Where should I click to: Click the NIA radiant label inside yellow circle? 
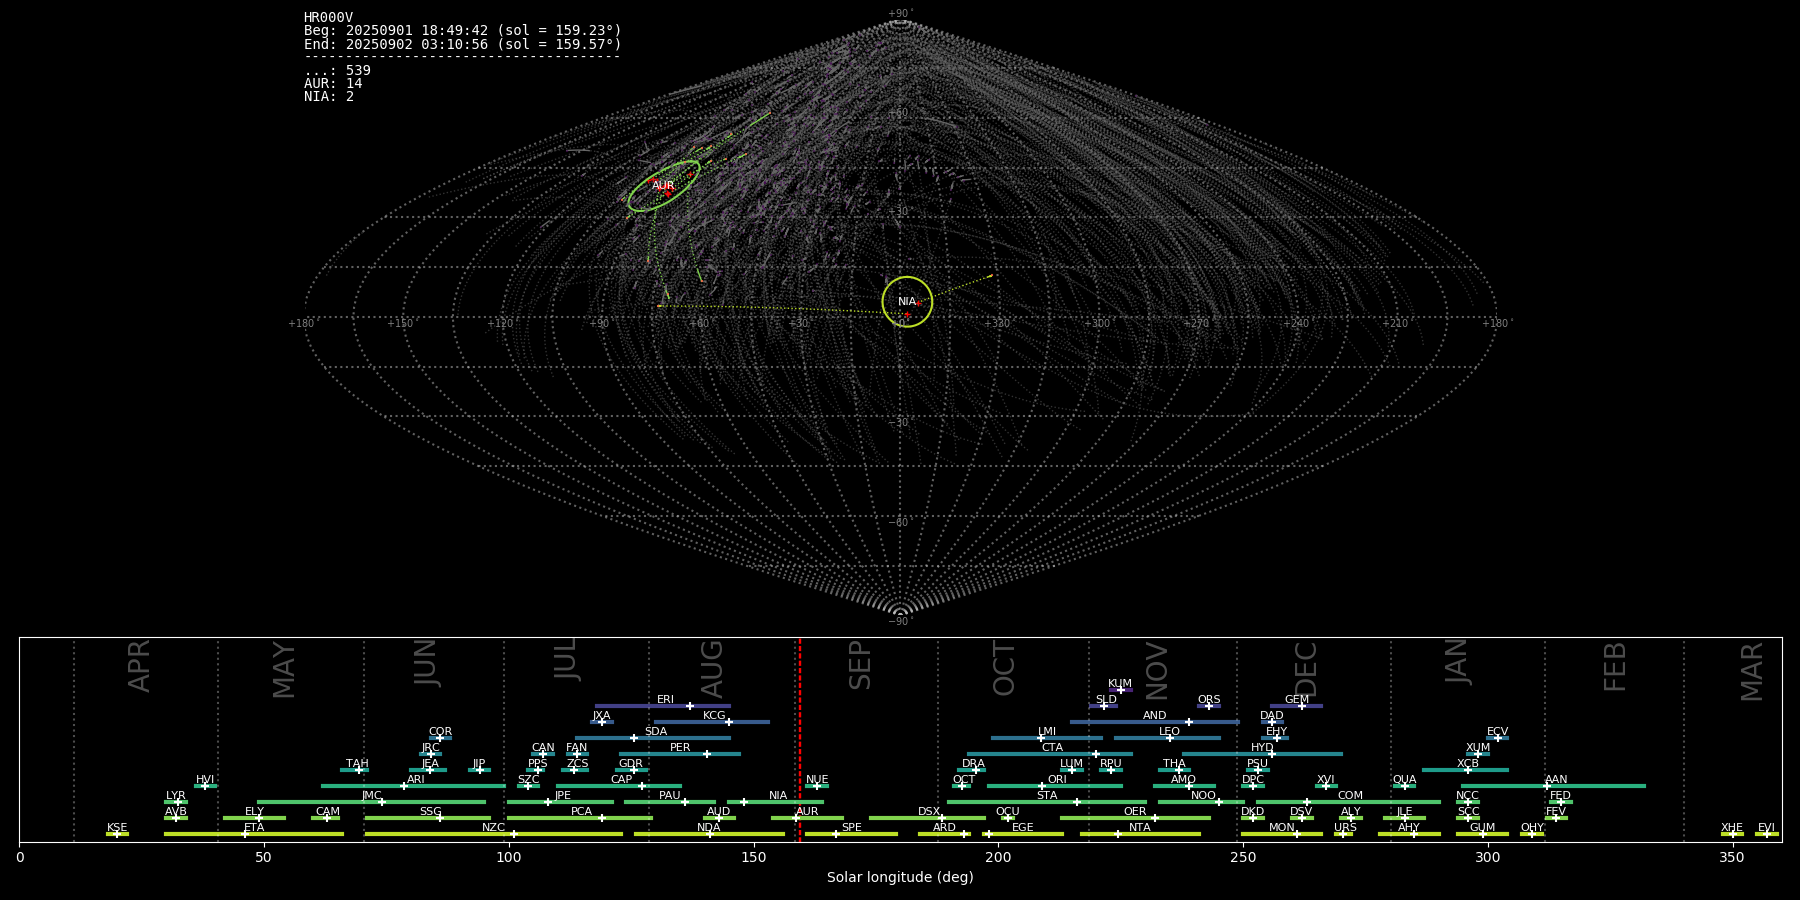[x=907, y=302]
